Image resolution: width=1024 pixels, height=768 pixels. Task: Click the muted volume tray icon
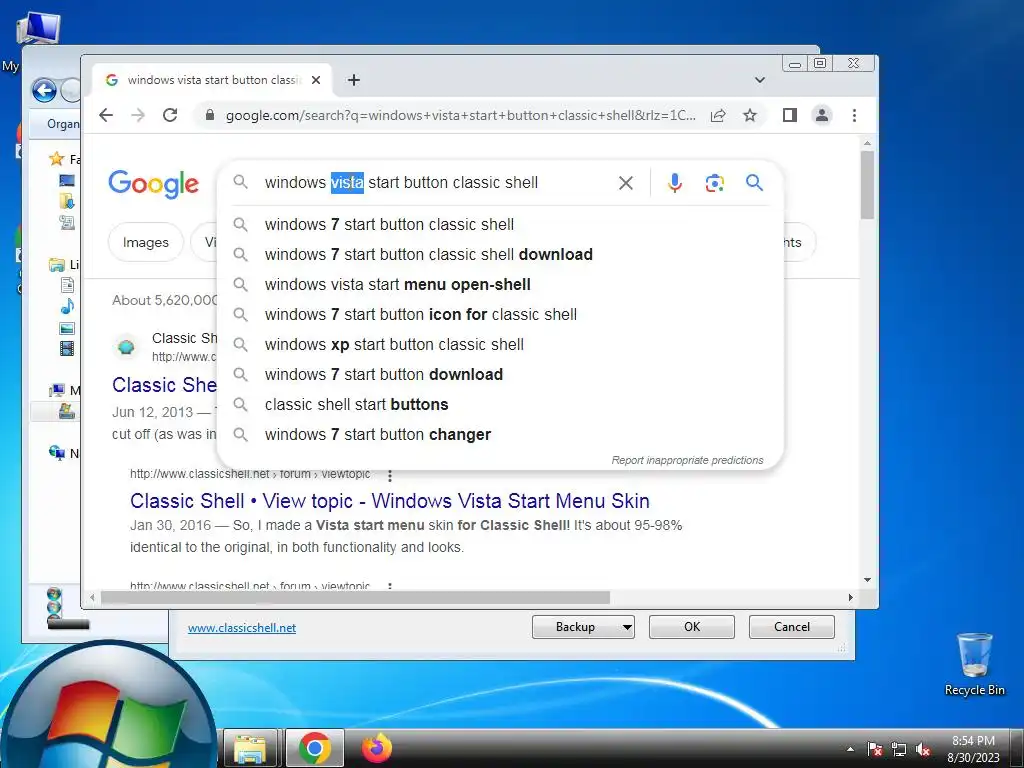[923, 750]
